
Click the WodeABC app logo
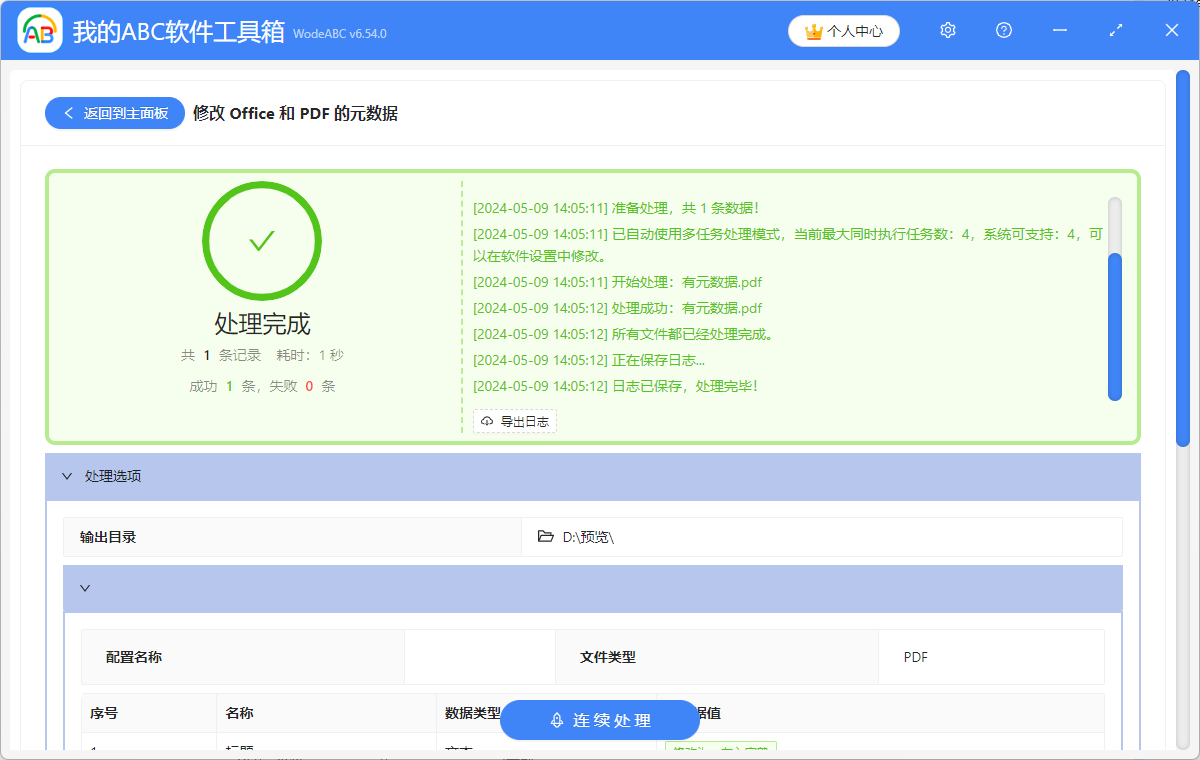click(x=40, y=31)
